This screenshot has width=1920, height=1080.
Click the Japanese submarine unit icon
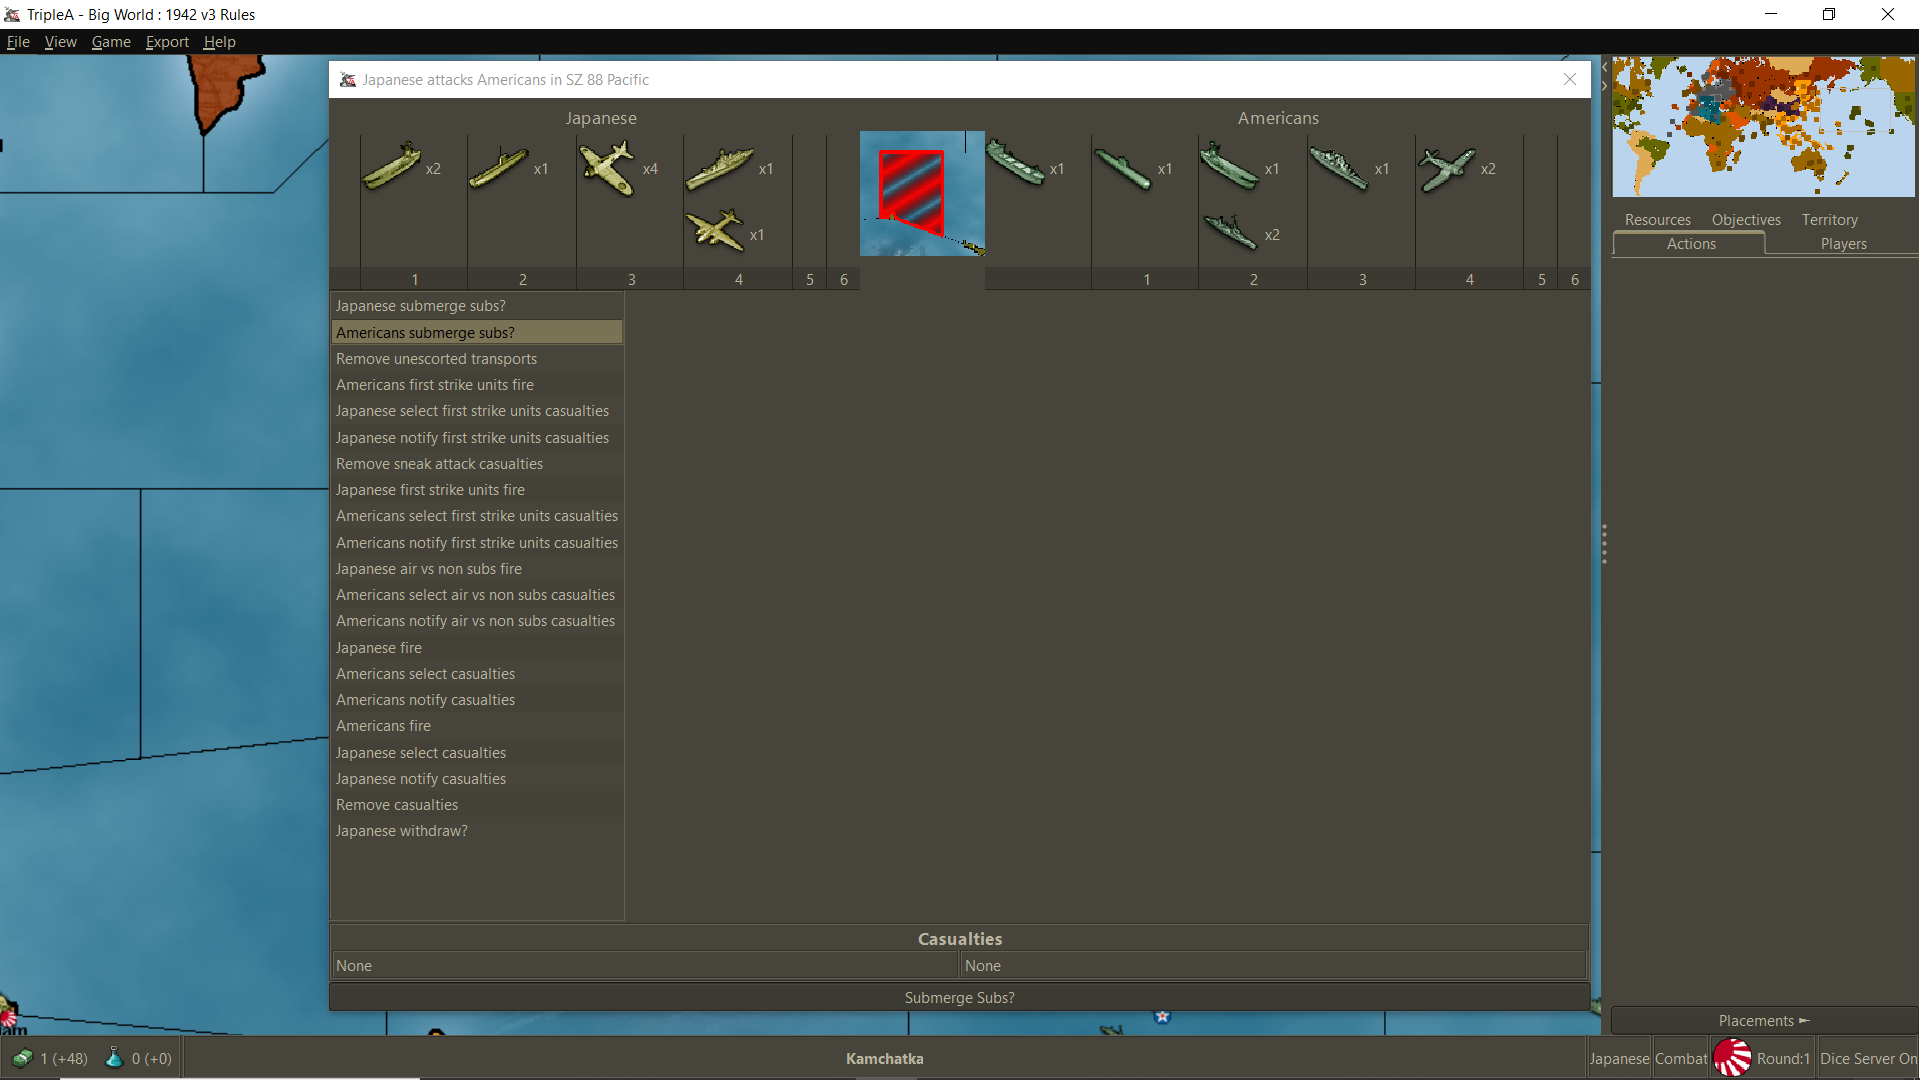[x=499, y=168]
